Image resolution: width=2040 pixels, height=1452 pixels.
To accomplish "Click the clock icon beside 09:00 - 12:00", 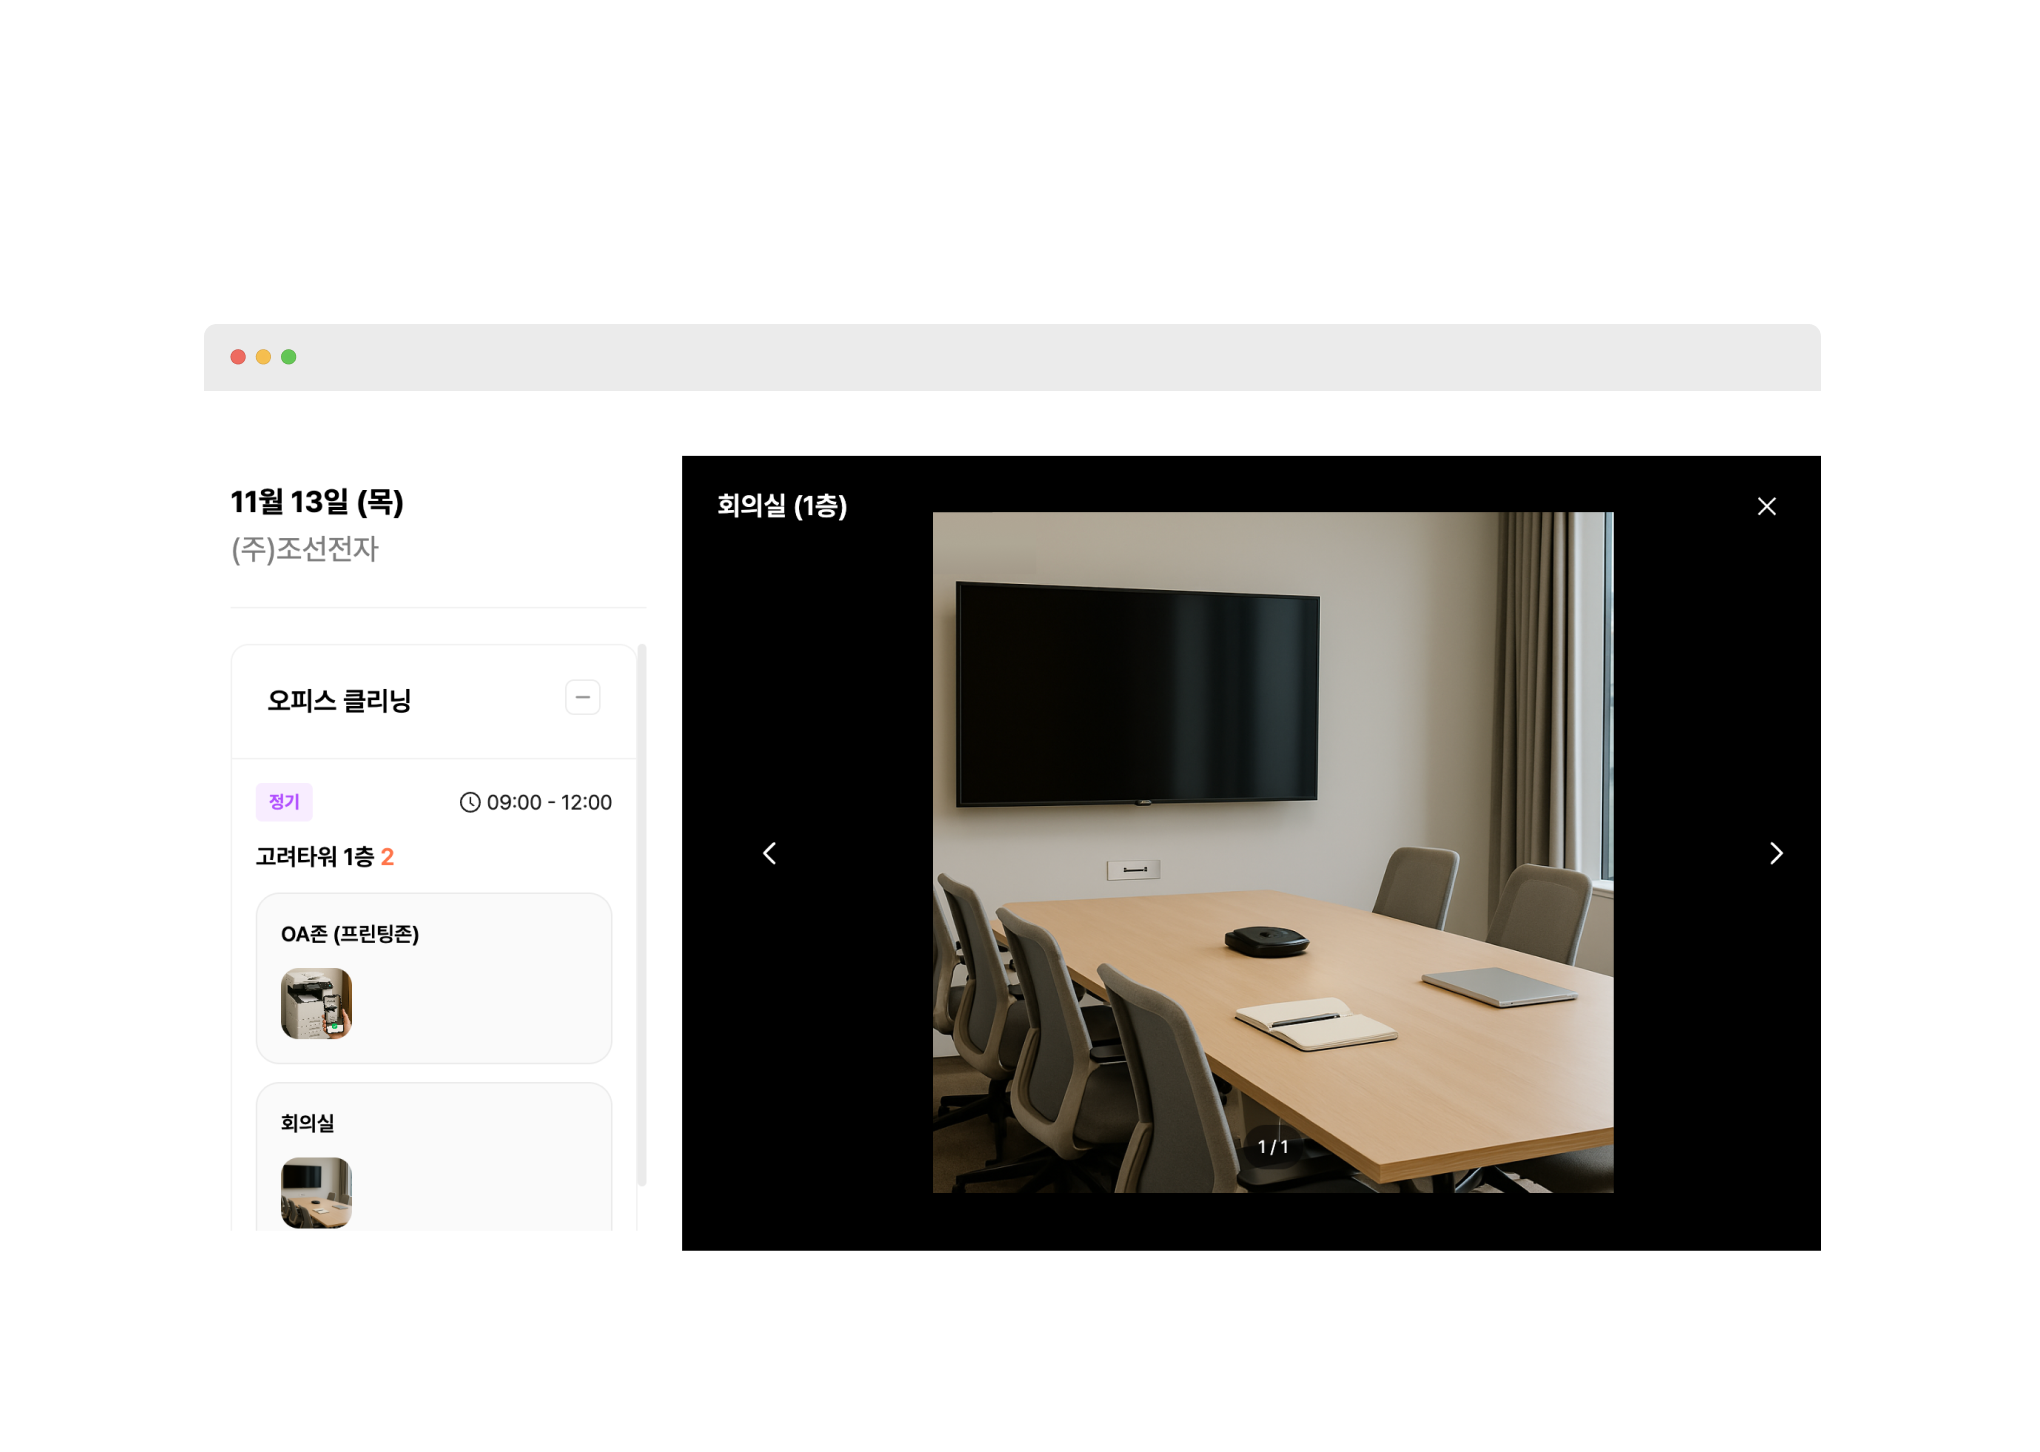I will coord(469,802).
